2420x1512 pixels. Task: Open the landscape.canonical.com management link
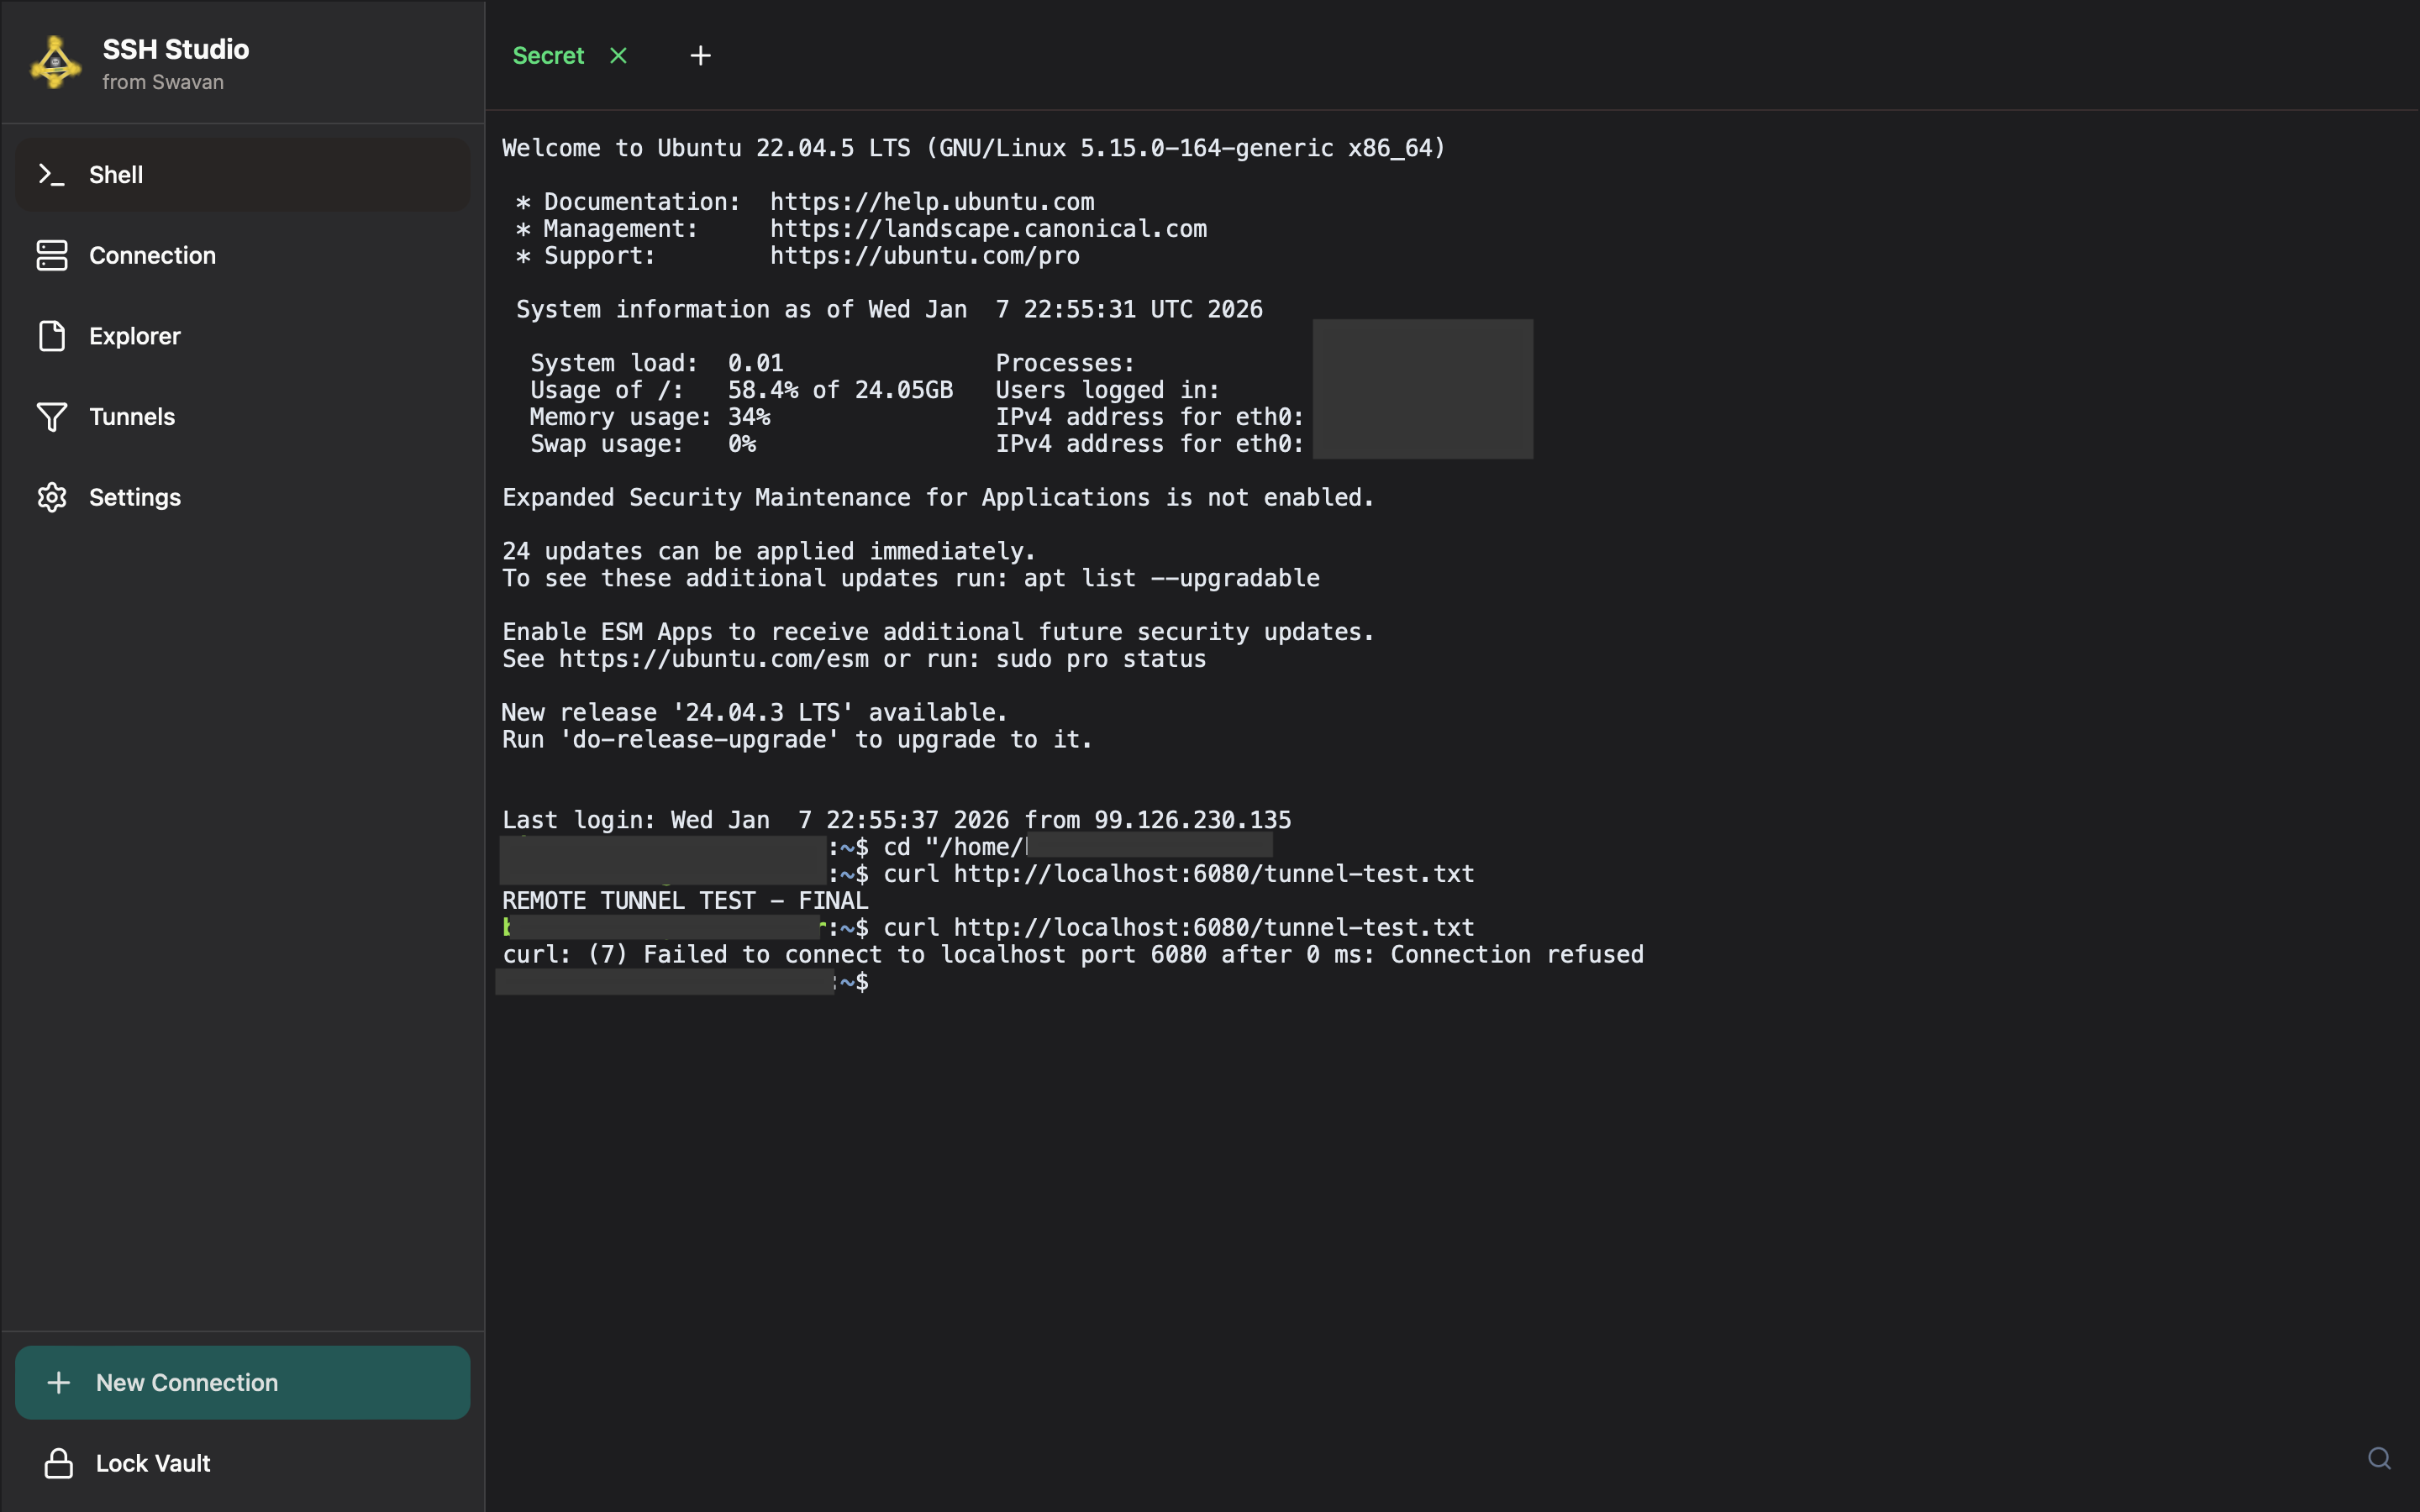[x=987, y=229]
